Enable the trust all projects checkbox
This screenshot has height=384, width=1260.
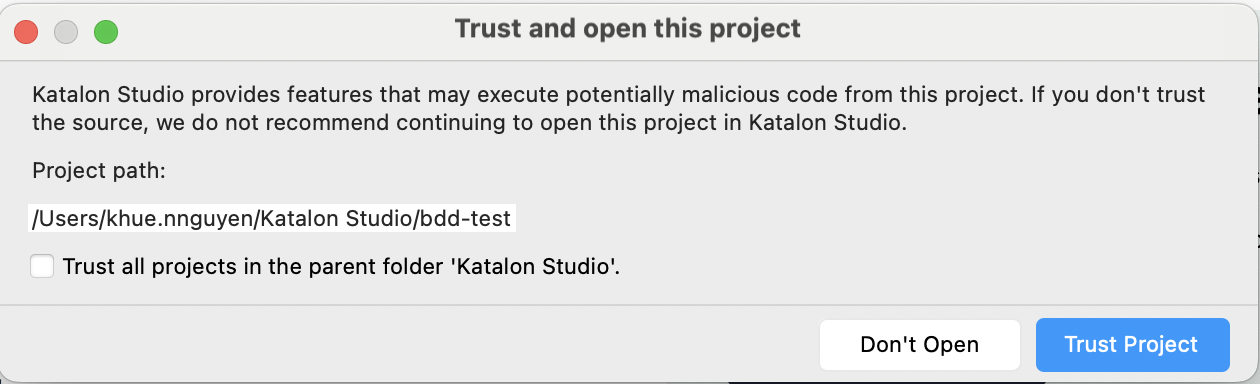point(42,267)
